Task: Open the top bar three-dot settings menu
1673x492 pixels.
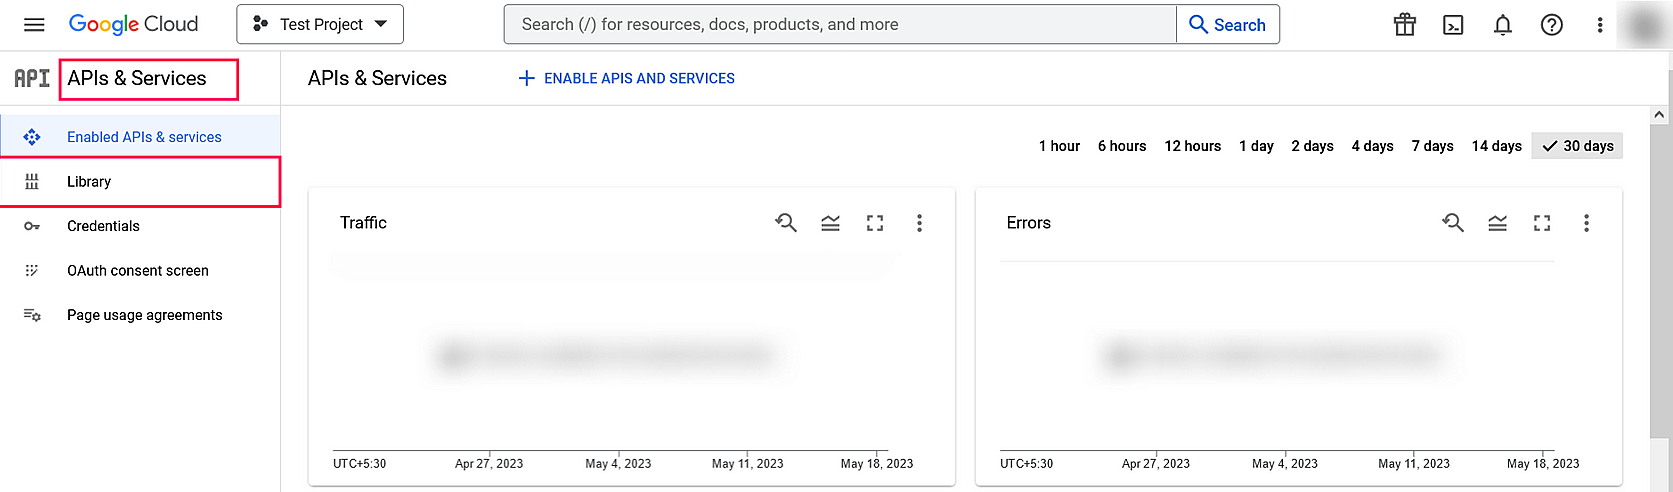Action: [x=1599, y=25]
